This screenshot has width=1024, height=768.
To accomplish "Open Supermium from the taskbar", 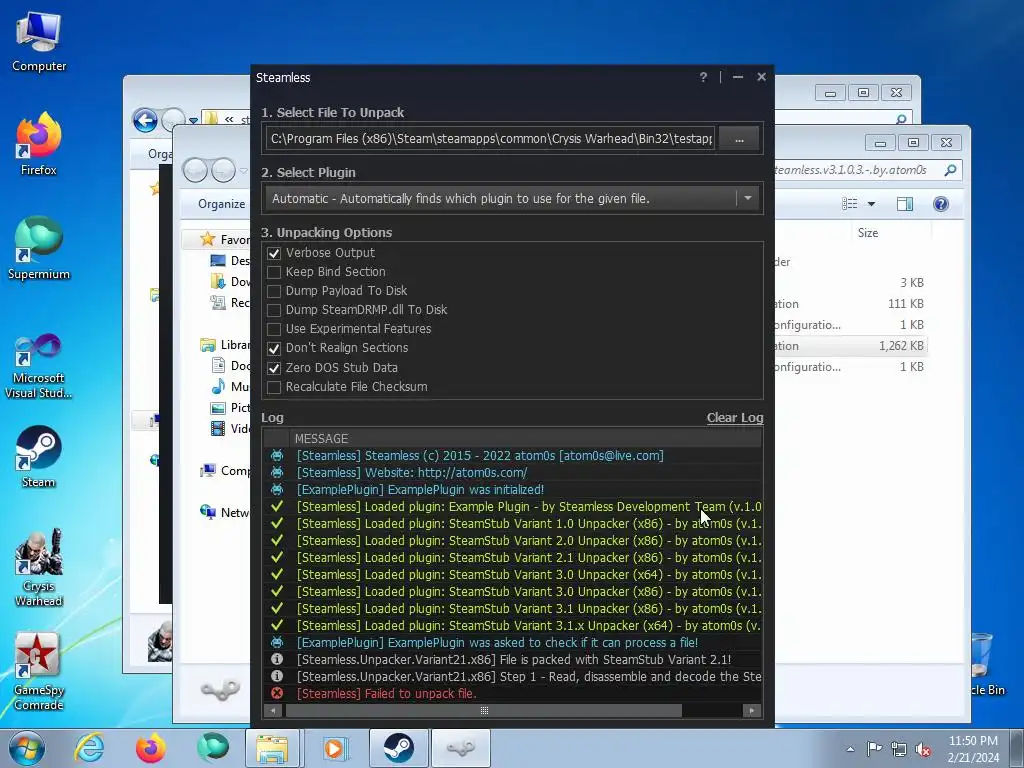I will pos(212,748).
